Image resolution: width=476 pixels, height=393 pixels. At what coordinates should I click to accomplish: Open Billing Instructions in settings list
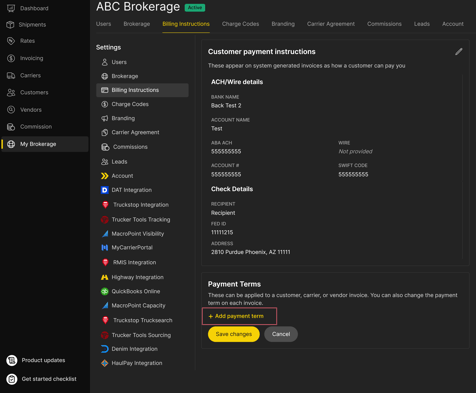tap(142, 90)
